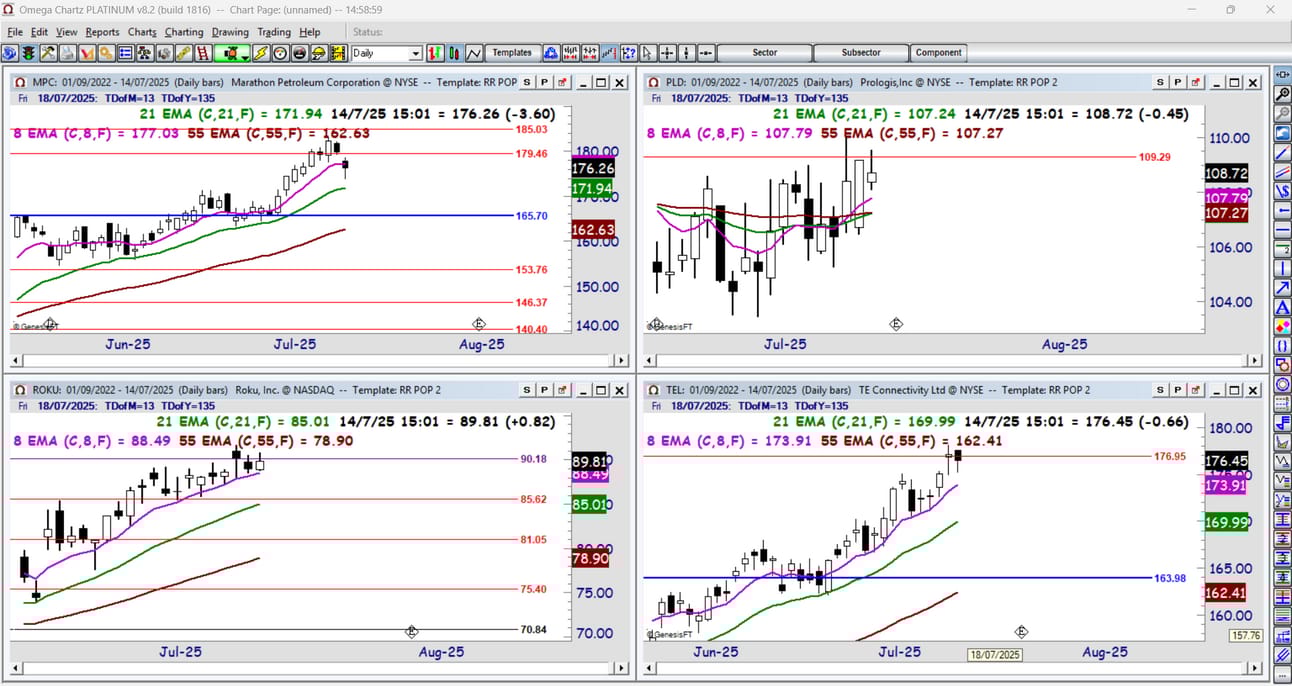Click the Sector button
The width and height of the screenshot is (1292, 686).
pos(764,53)
